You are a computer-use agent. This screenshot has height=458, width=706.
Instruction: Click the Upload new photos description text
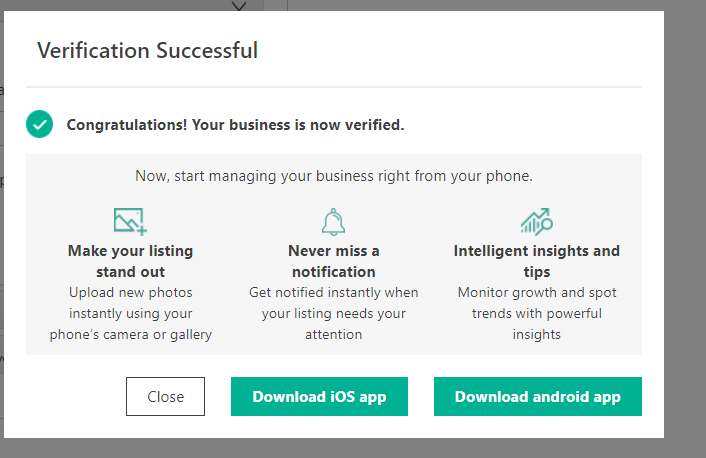(x=131, y=313)
